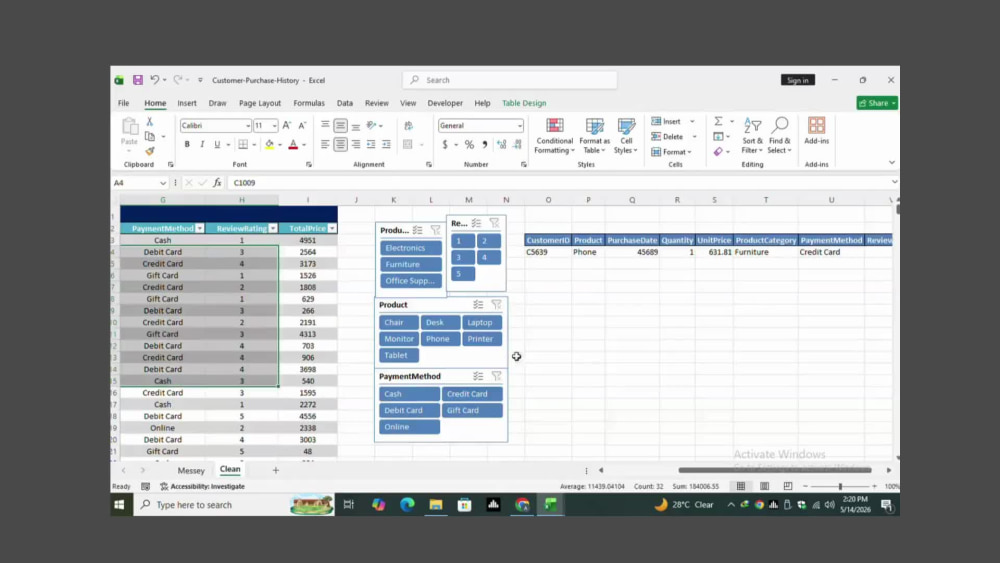This screenshot has height=563, width=1000.
Task: Toggle multi-select on Product slicer
Action: [478, 305]
